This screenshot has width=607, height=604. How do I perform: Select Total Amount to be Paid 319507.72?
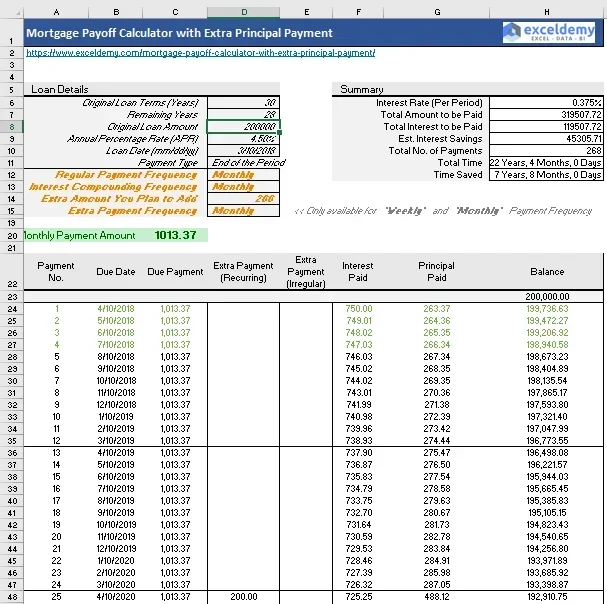[x=546, y=115]
